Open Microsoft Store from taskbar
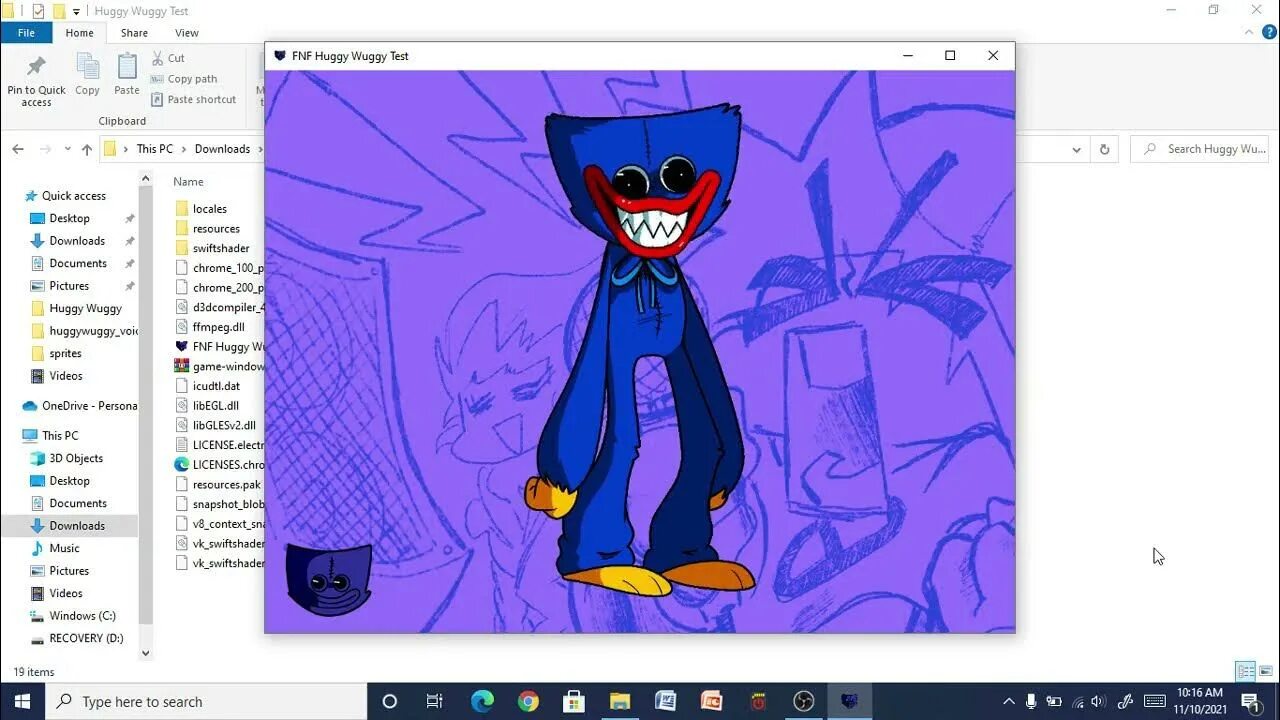Image resolution: width=1280 pixels, height=720 pixels. pyautogui.click(x=574, y=701)
